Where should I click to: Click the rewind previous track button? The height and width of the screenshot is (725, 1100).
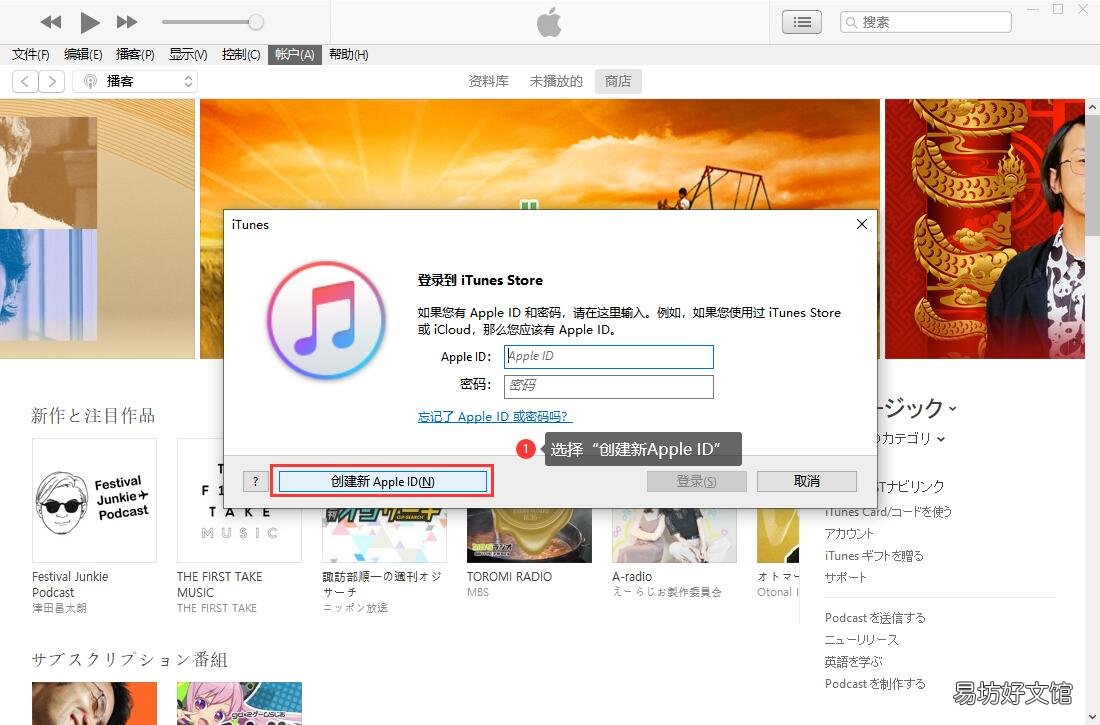pyautogui.click(x=51, y=22)
